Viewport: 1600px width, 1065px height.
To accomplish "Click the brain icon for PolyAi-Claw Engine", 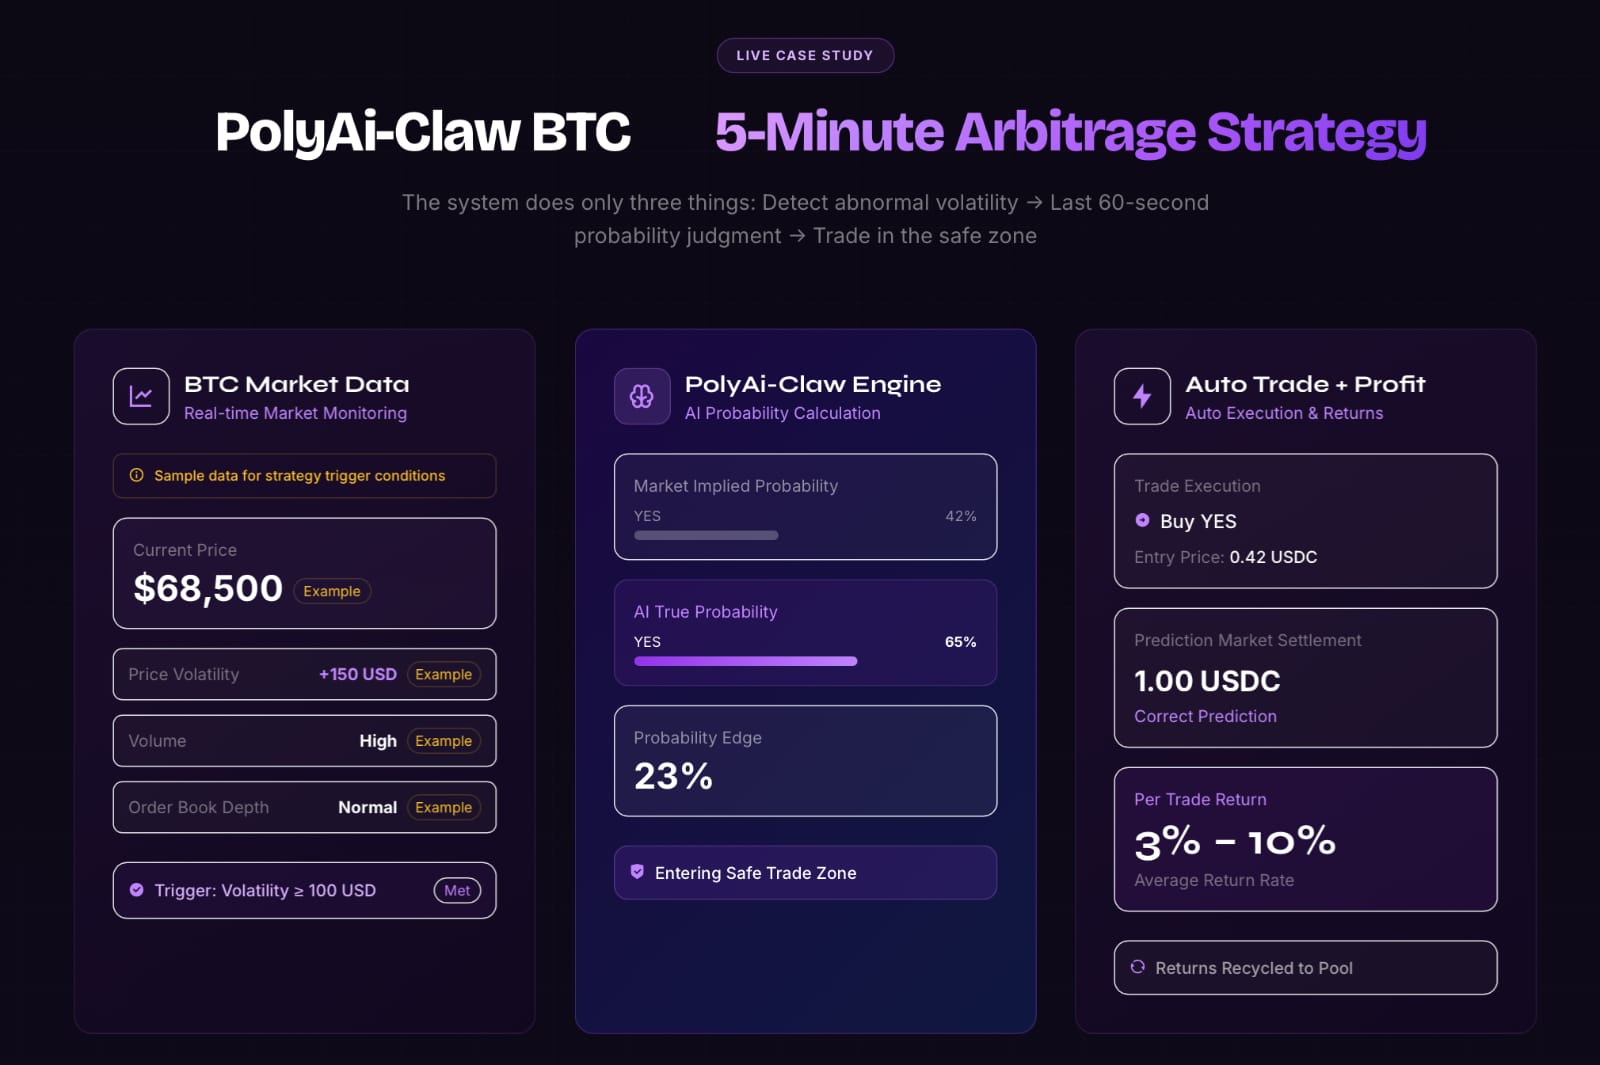I will point(642,397).
